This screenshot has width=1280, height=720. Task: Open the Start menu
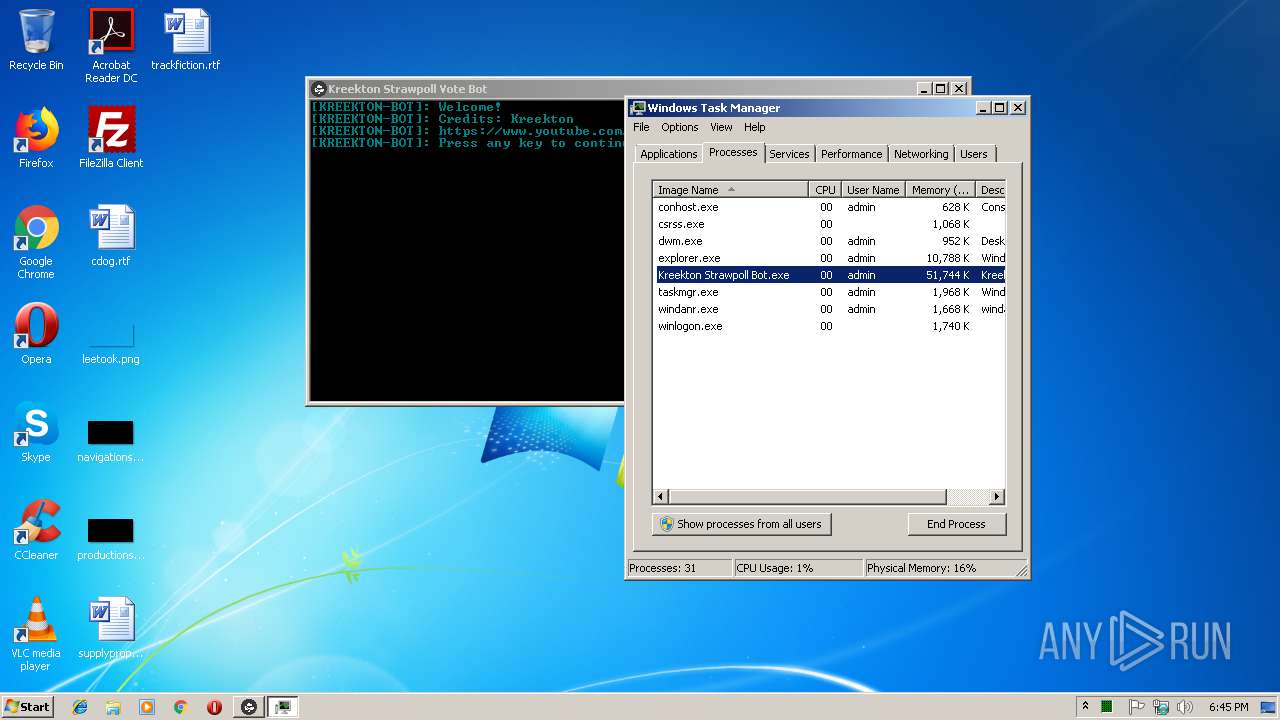27,707
